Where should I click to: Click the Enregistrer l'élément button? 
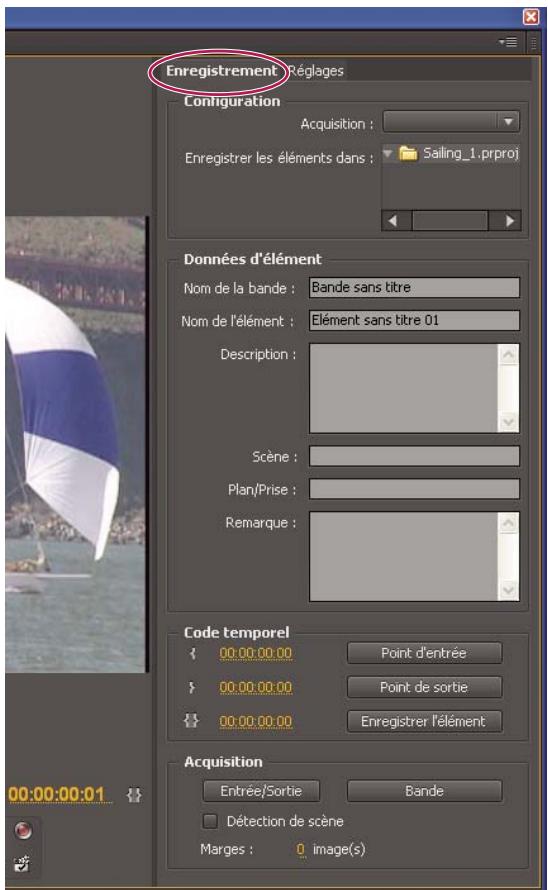424,721
